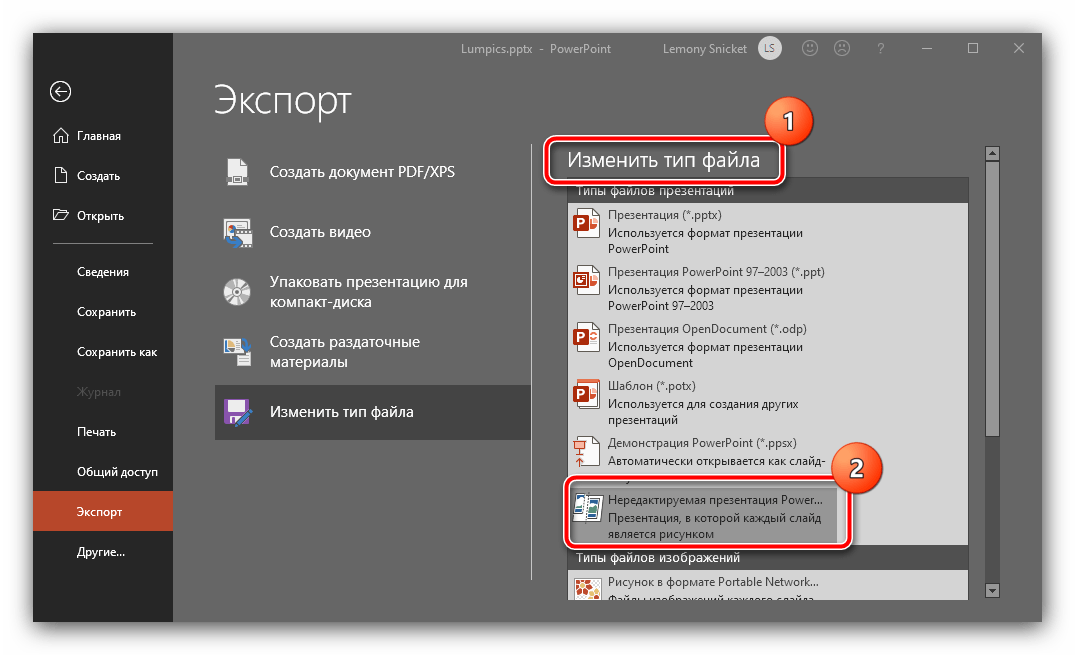Click the back arrow icon
1075x655 pixels.
point(61,92)
